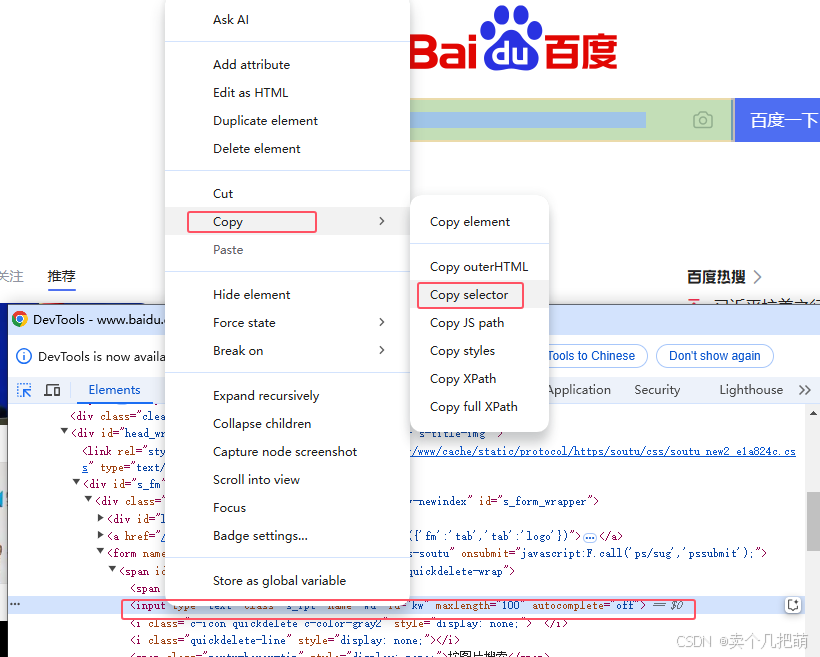The image size is (820, 657).
Task: Toggle the device toolbar icon
Action: click(x=52, y=390)
